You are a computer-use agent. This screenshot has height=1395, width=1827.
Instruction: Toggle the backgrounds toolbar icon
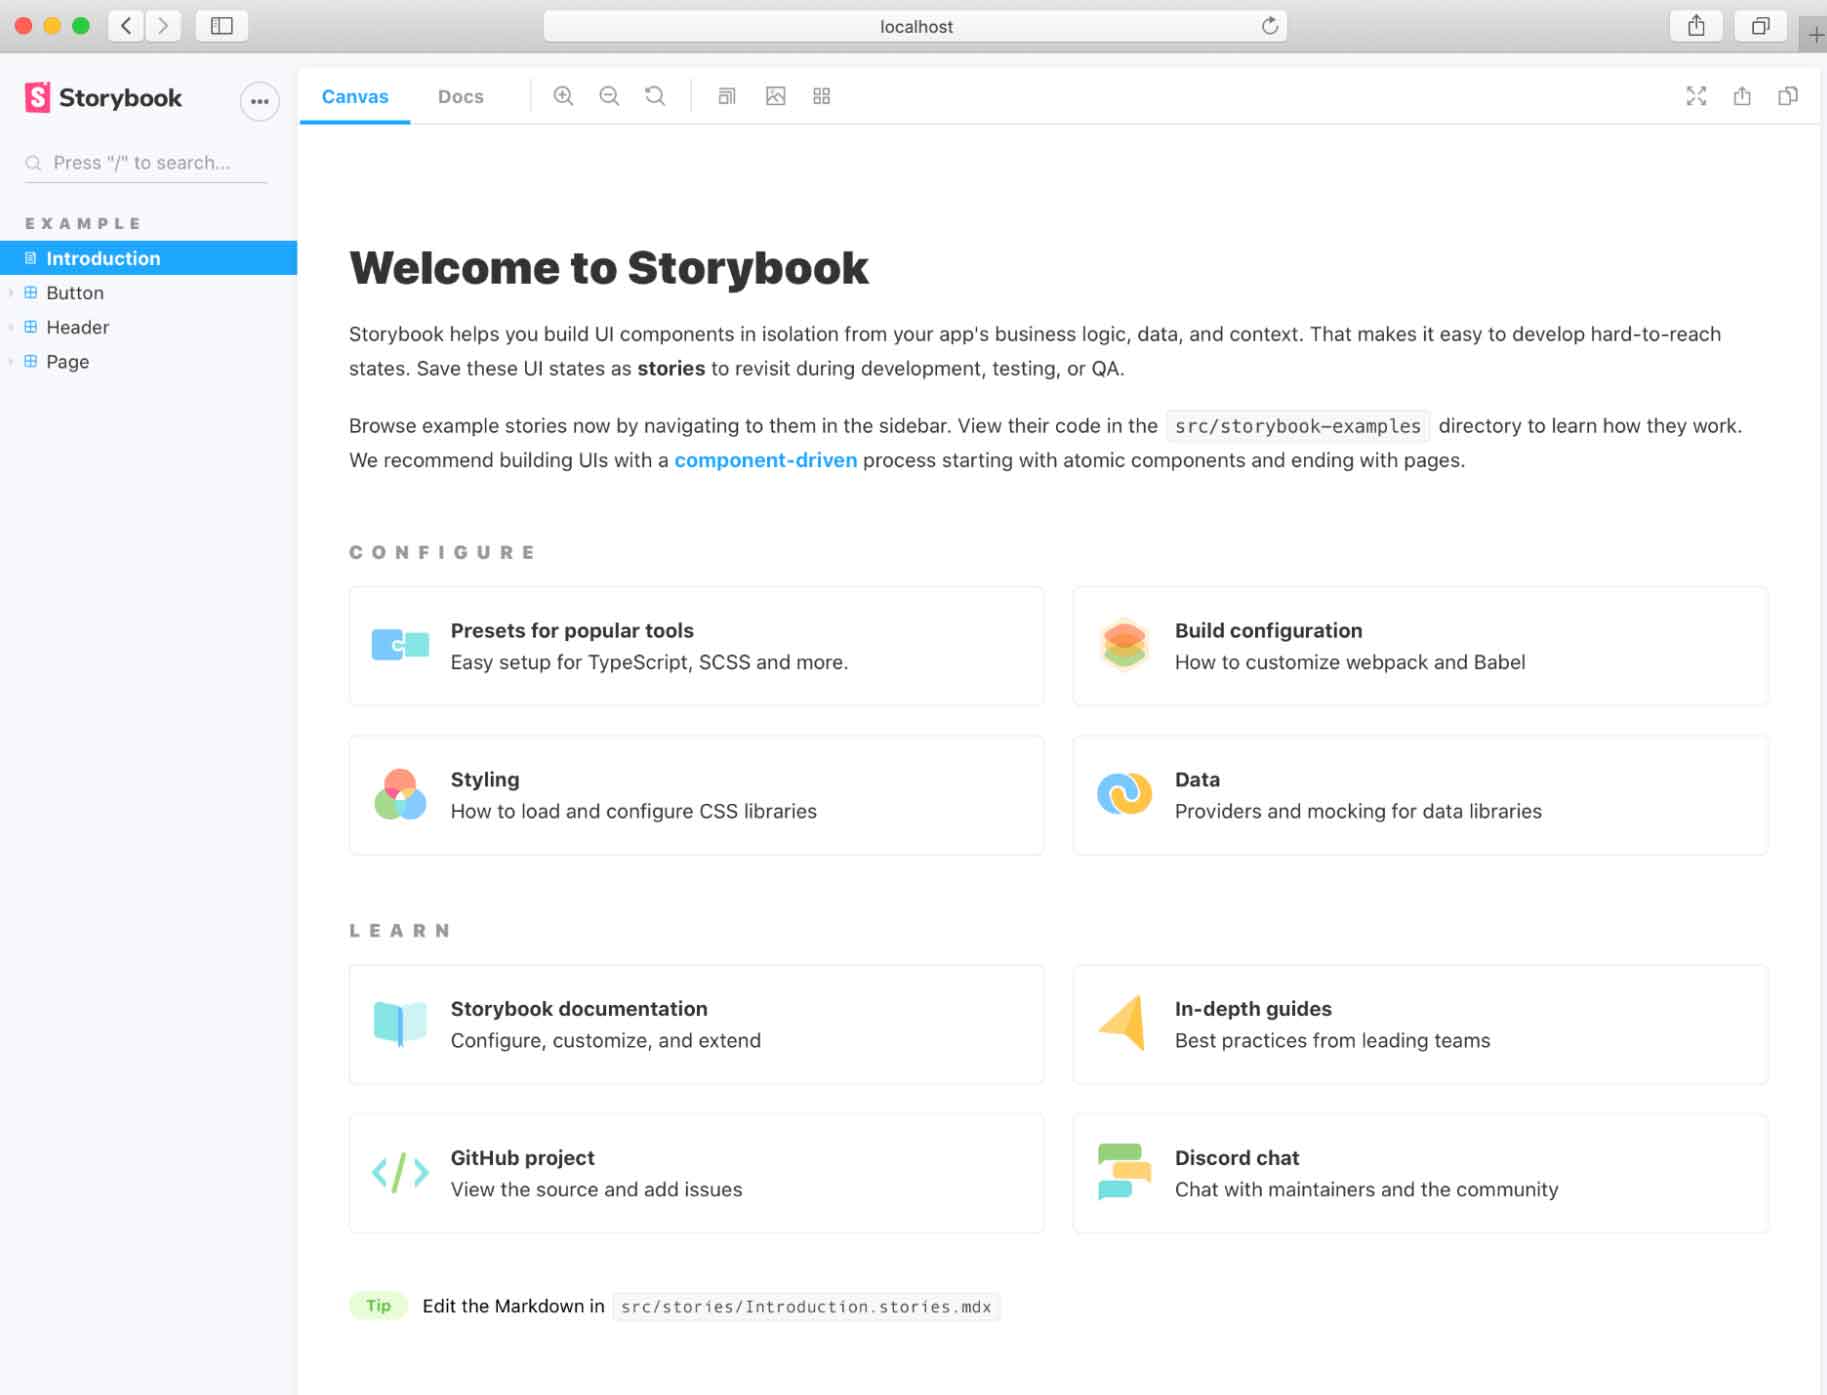pyautogui.click(x=727, y=96)
